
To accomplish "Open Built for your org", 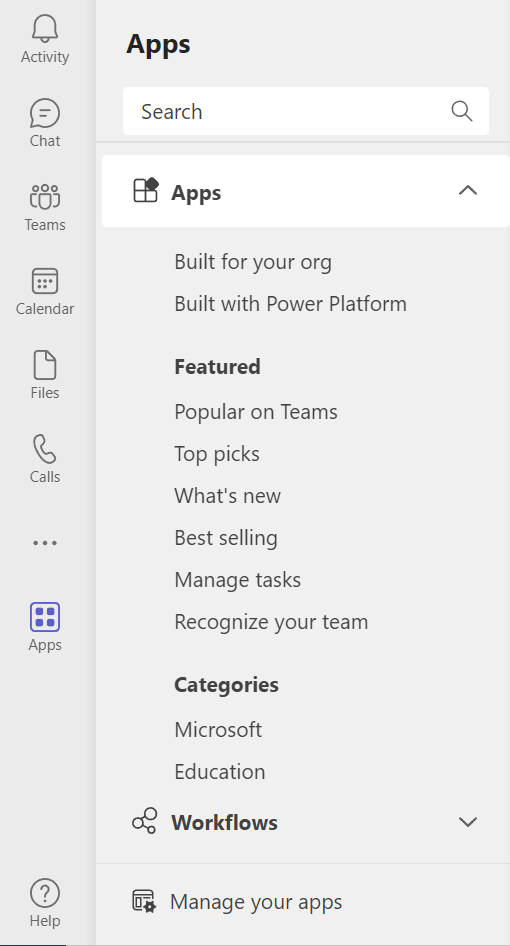I will point(253,262).
